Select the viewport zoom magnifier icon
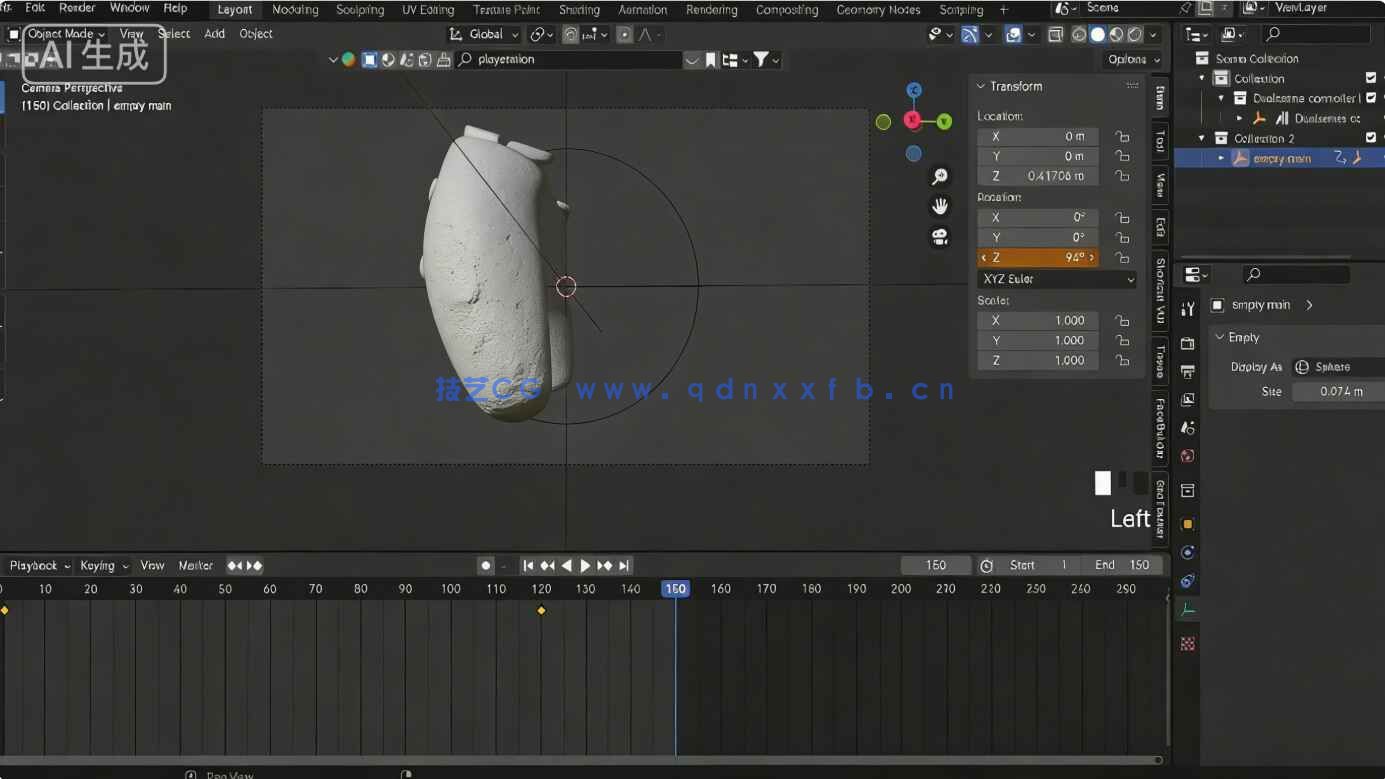Screen dimensions: 1385x779 coord(940,176)
